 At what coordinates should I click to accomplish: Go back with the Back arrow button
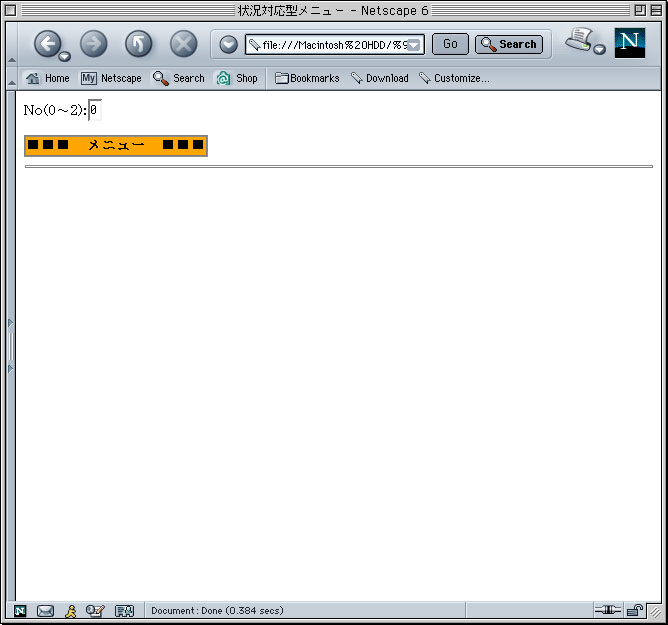47,43
